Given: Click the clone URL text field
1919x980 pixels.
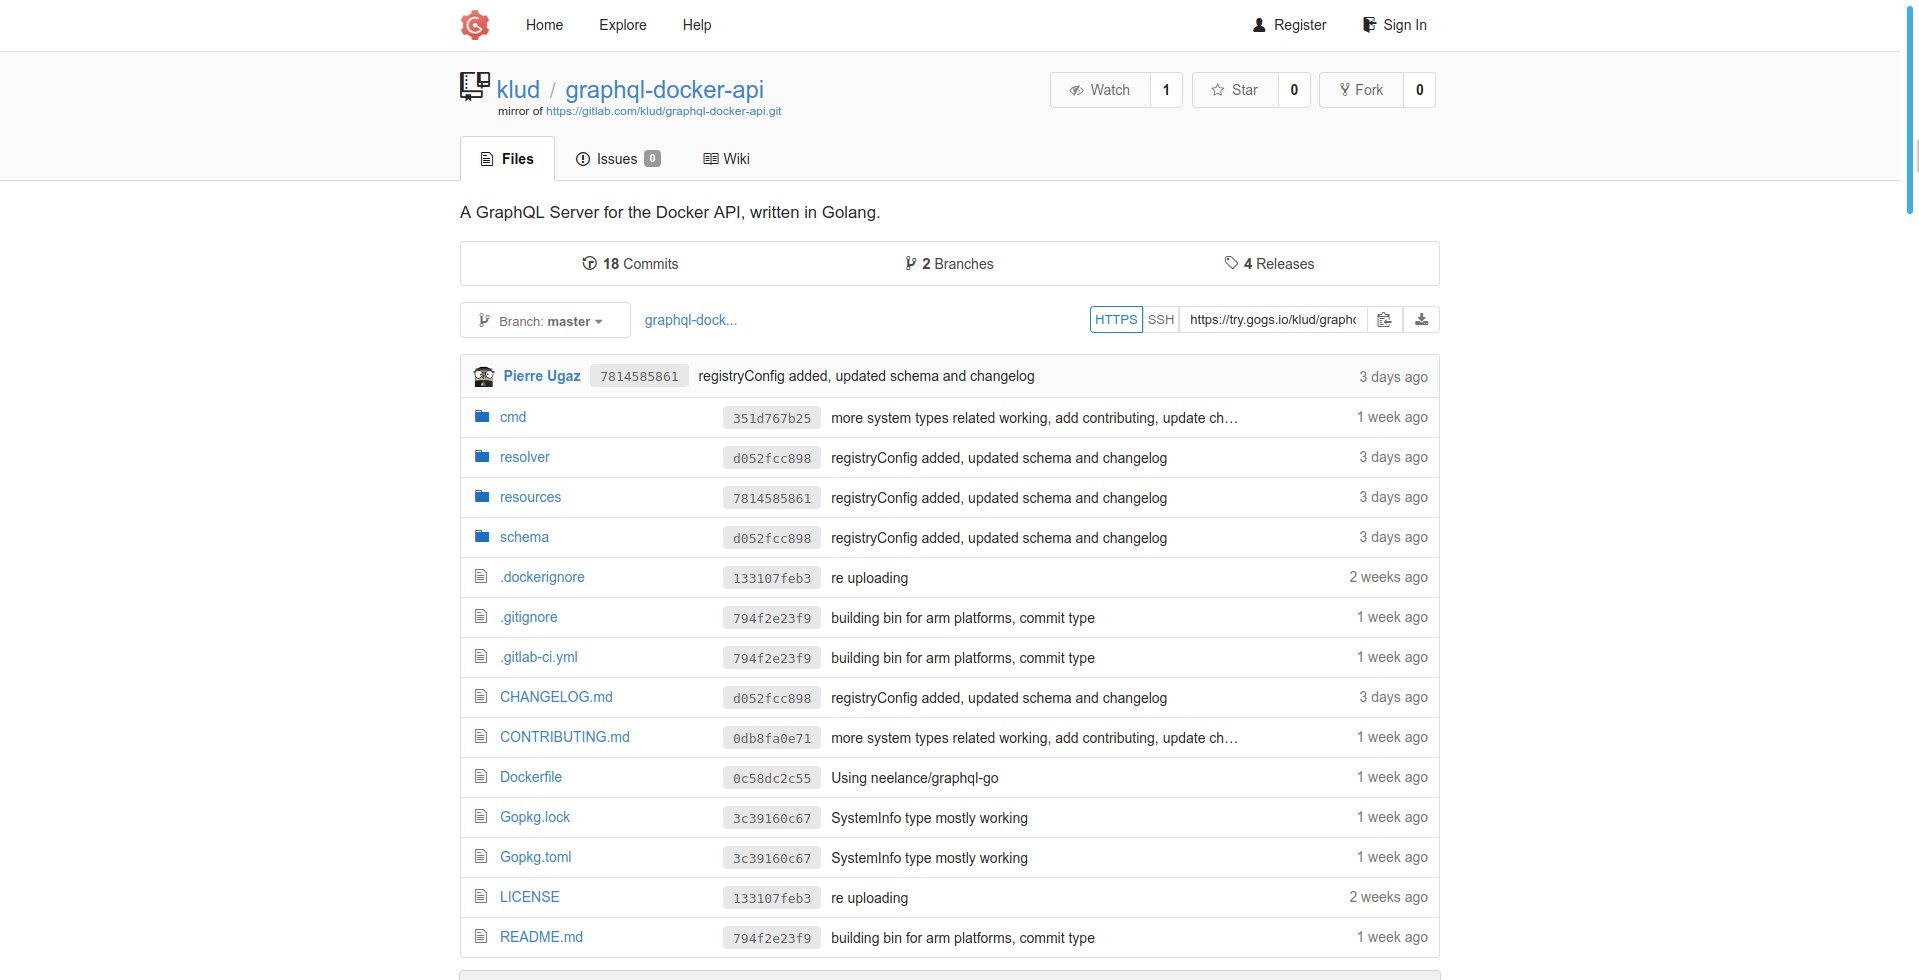Looking at the screenshot, I should (1272, 320).
